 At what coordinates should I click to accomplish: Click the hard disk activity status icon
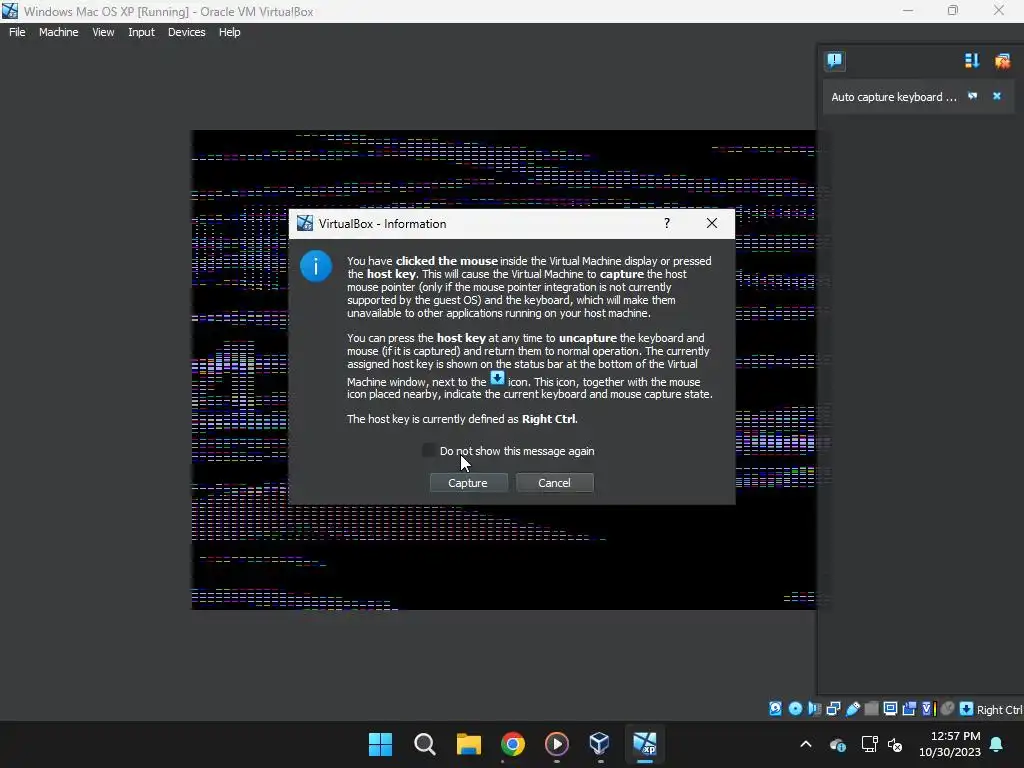pos(775,709)
